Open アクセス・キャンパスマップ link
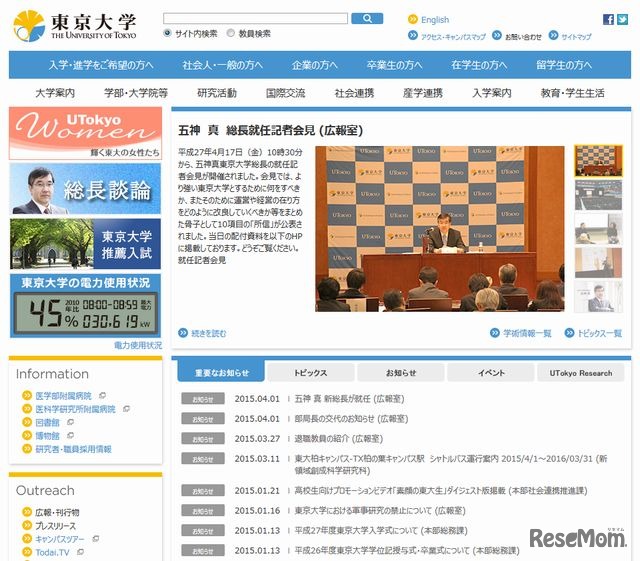 (453, 37)
